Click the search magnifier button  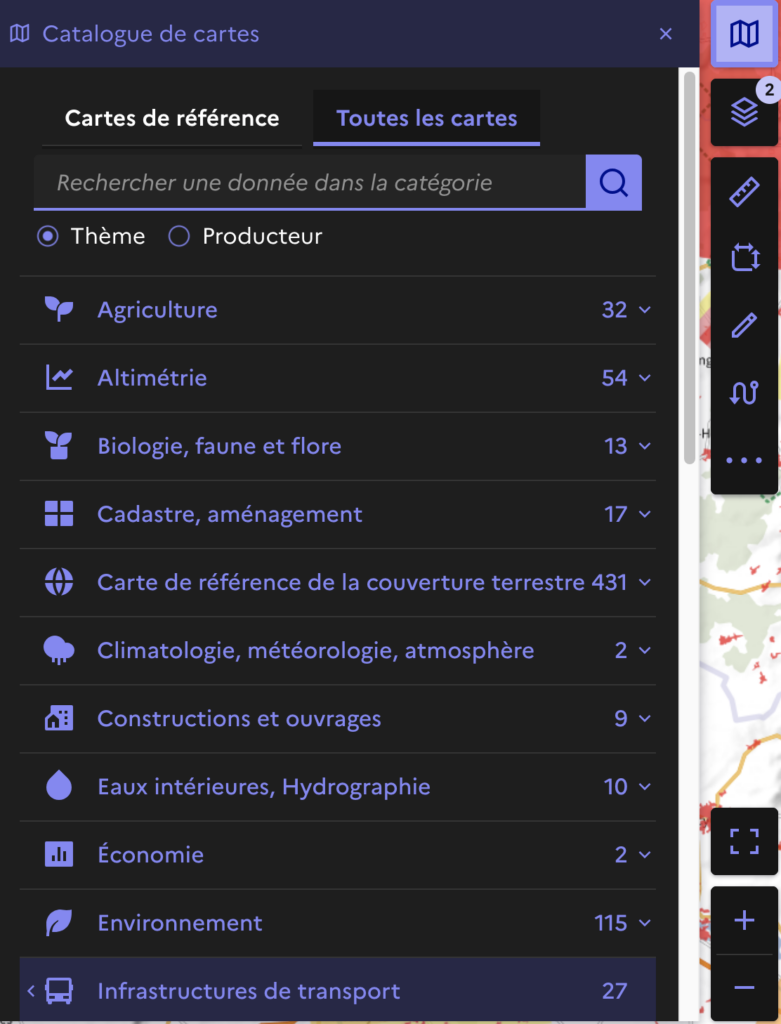(614, 183)
